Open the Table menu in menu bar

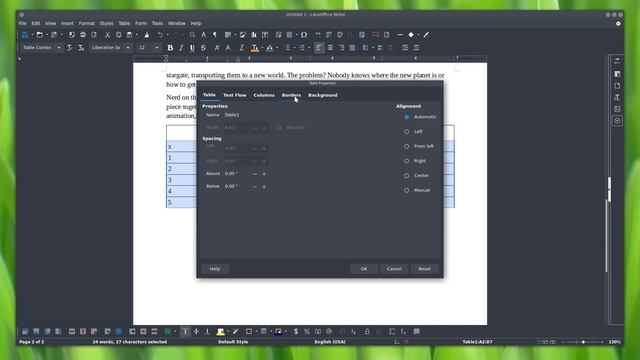coord(124,23)
